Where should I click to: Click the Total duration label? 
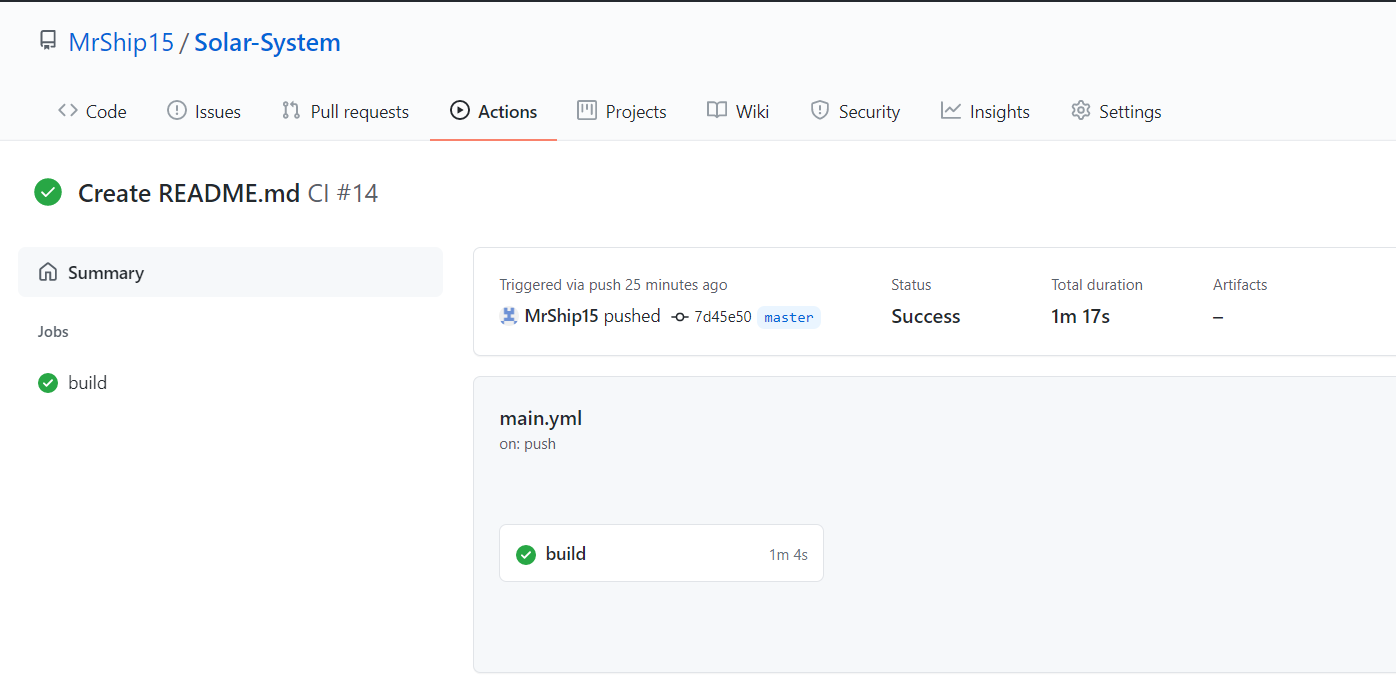click(1097, 285)
